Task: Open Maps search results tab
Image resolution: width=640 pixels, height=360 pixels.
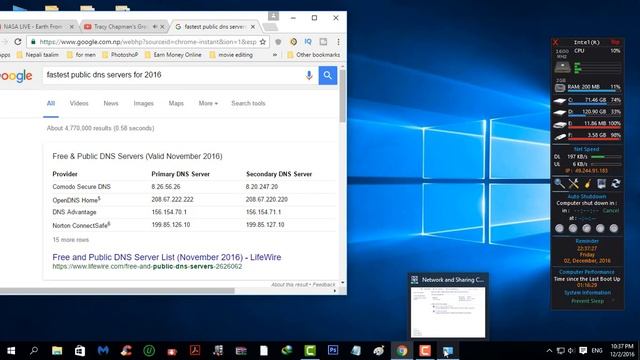Action: coord(176,103)
